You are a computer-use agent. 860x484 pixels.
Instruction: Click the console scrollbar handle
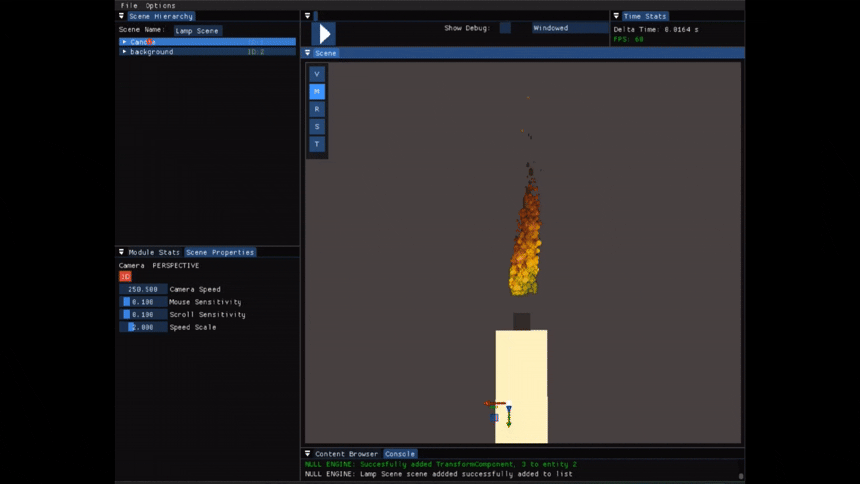click(x=740, y=476)
